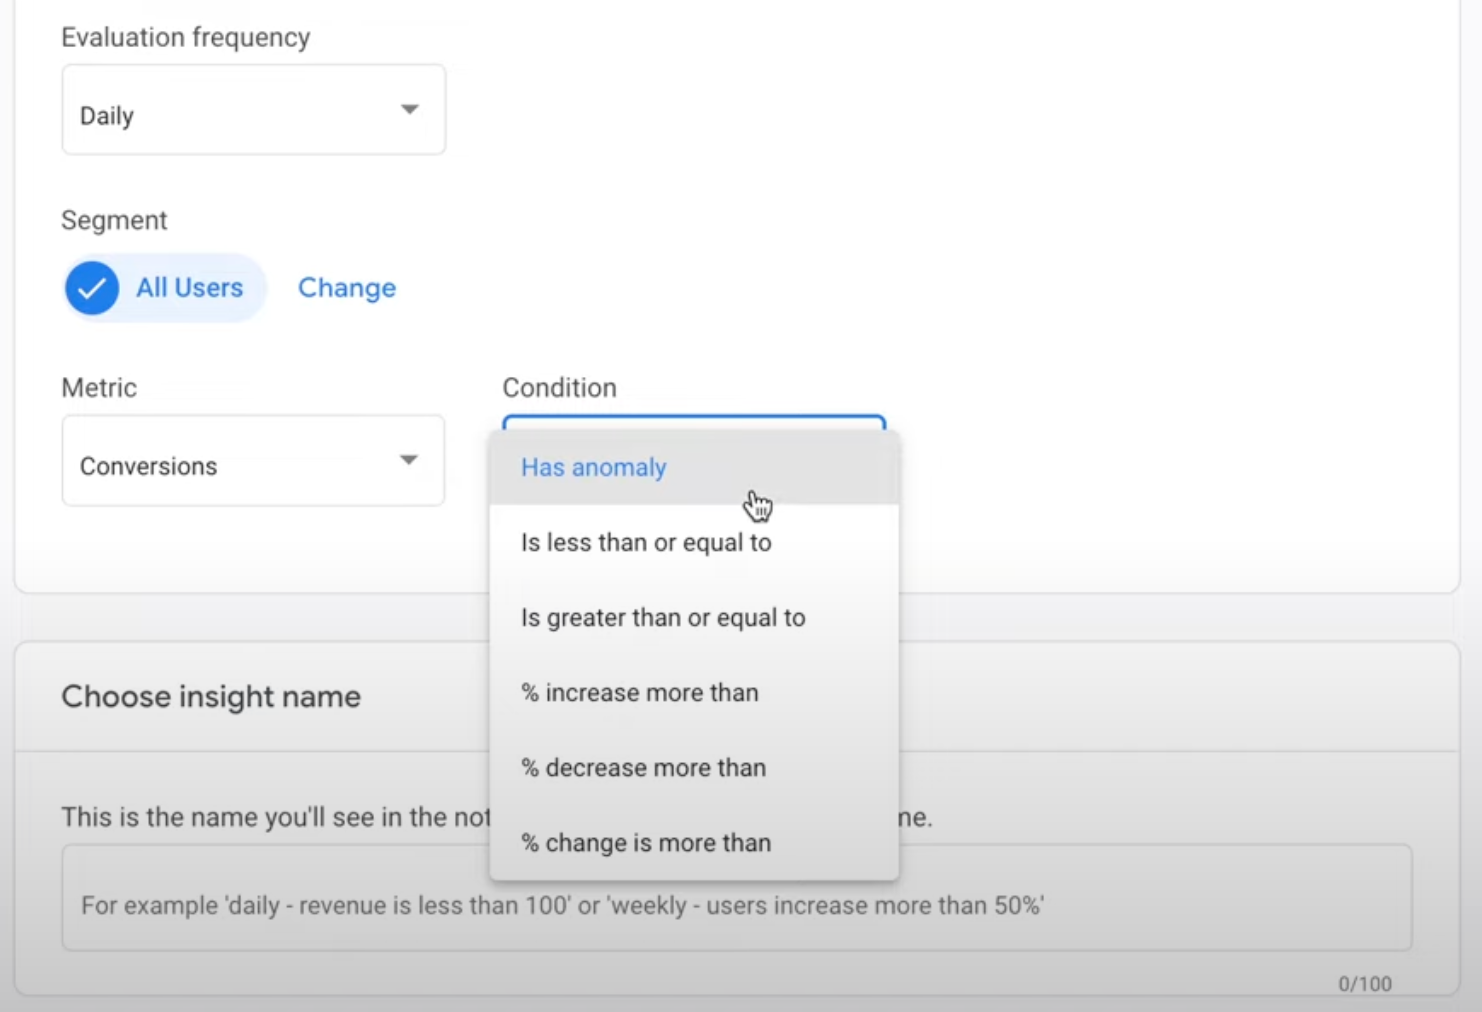
Task: Click the Condition field label
Action: coord(559,388)
